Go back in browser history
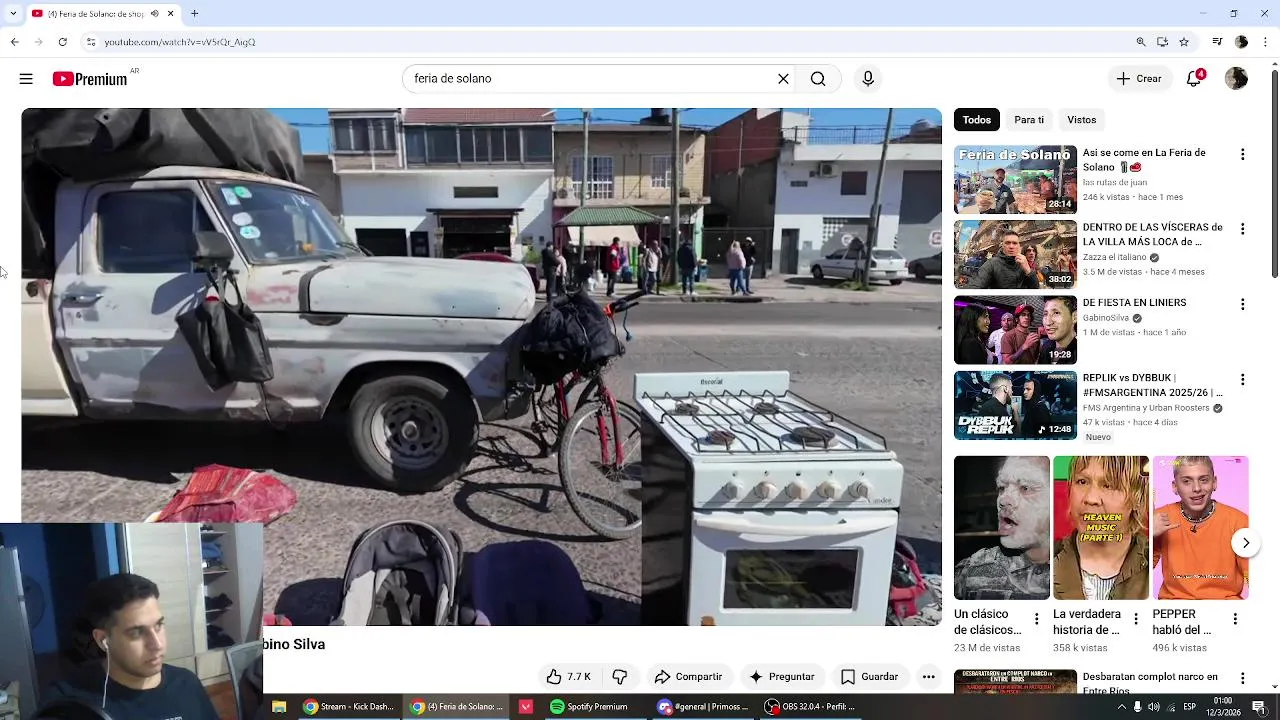This screenshot has height=720, width=1280. pyautogui.click(x=14, y=42)
